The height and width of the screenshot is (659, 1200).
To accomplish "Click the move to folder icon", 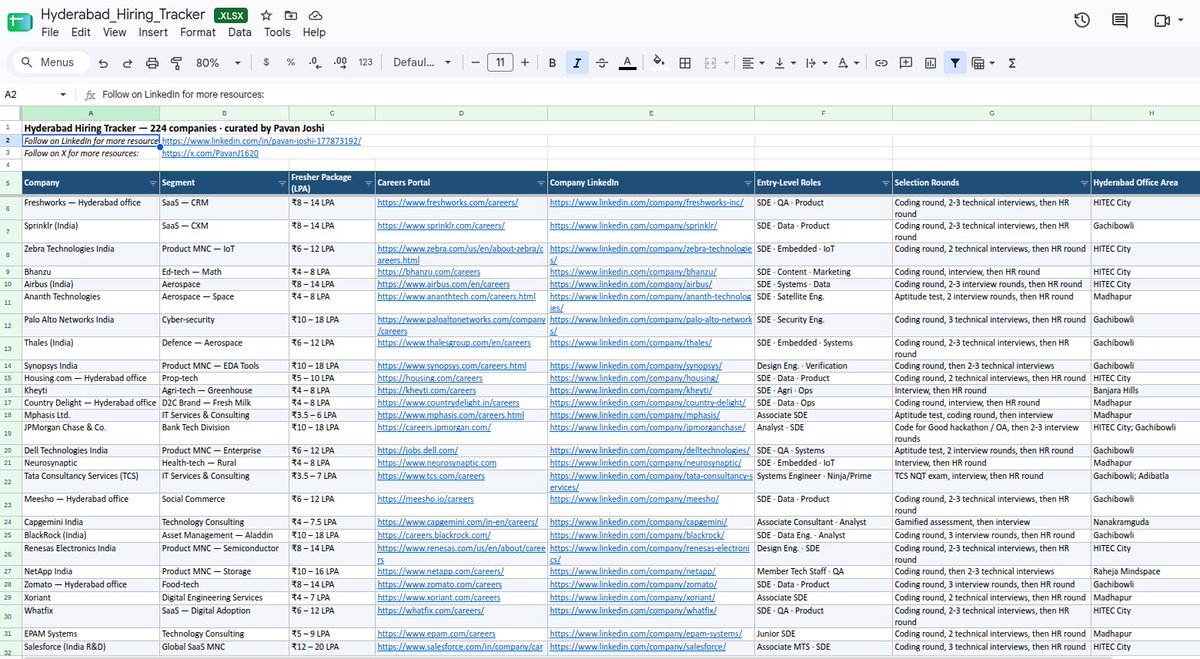I will (290, 16).
